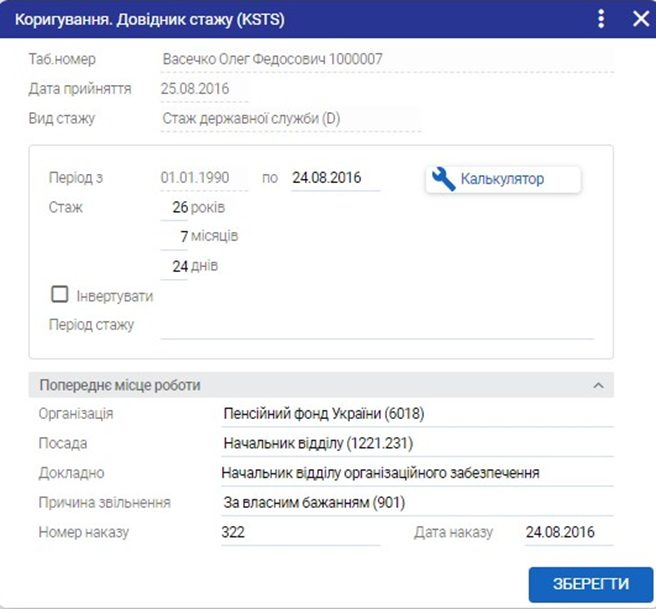656x609 pixels.
Task: Open the Калькулятор button
Action: [x=503, y=180]
